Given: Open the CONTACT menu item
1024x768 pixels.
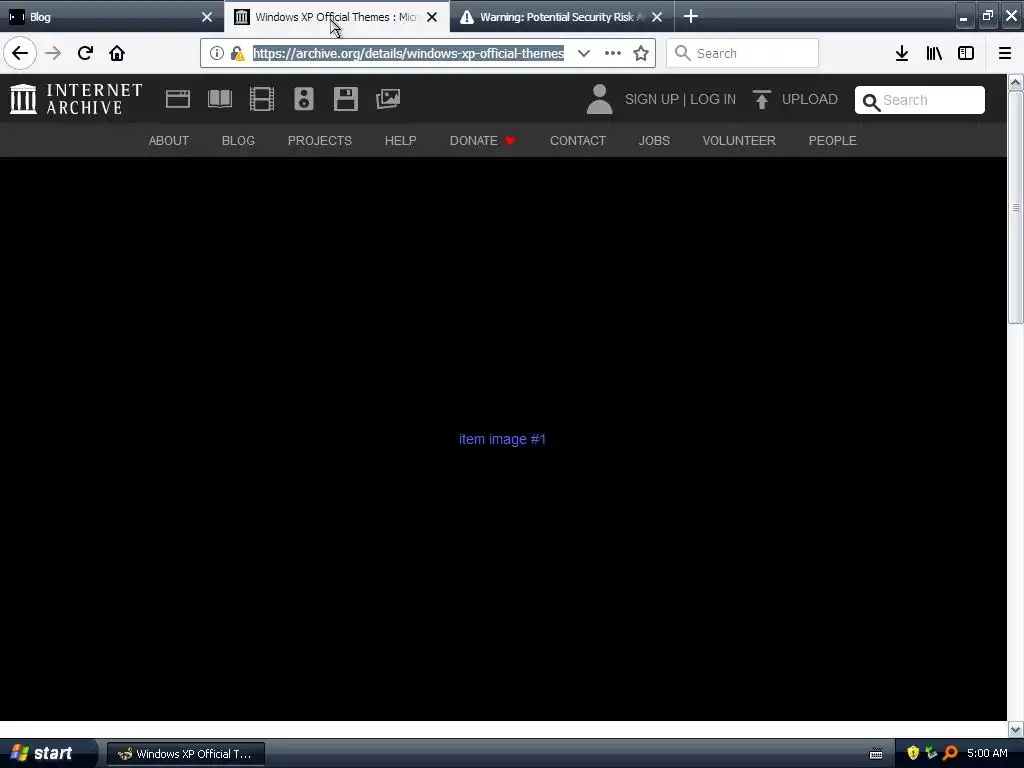Looking at the screenshot, I should click(578, 140).
